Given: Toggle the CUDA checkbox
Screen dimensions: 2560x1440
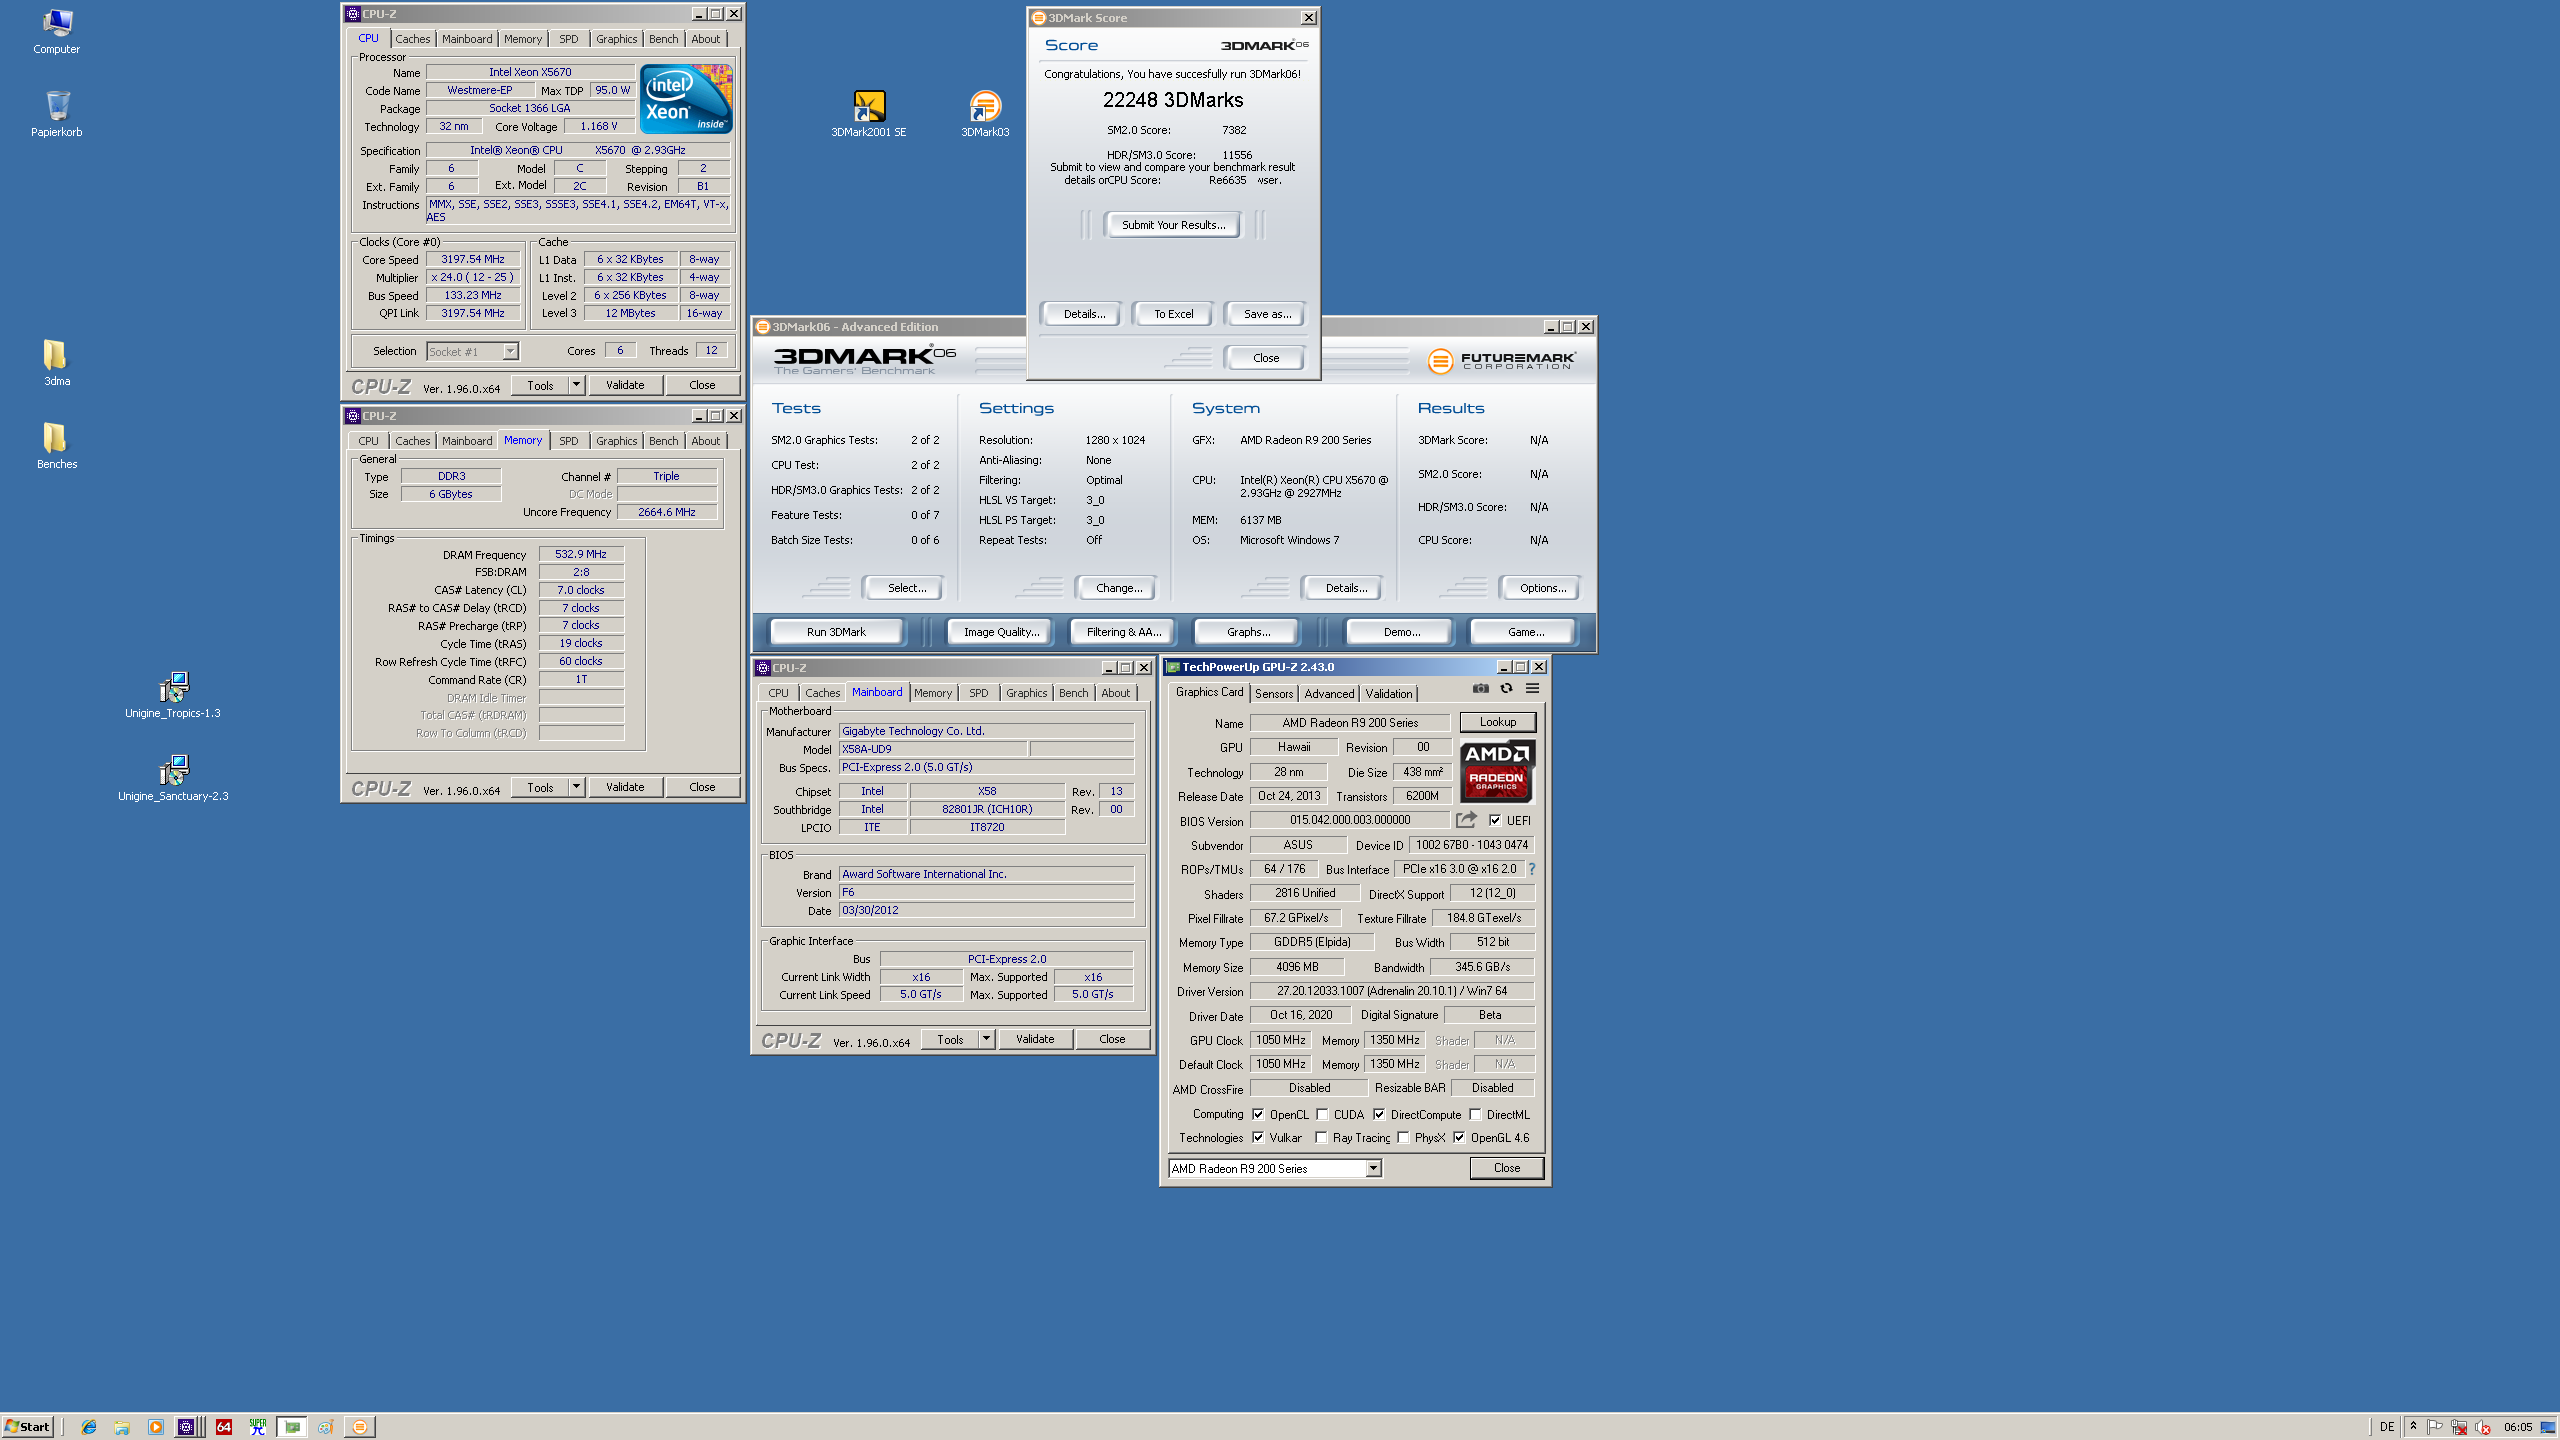Looking at the screenshot, I should coord(1322,1114).
